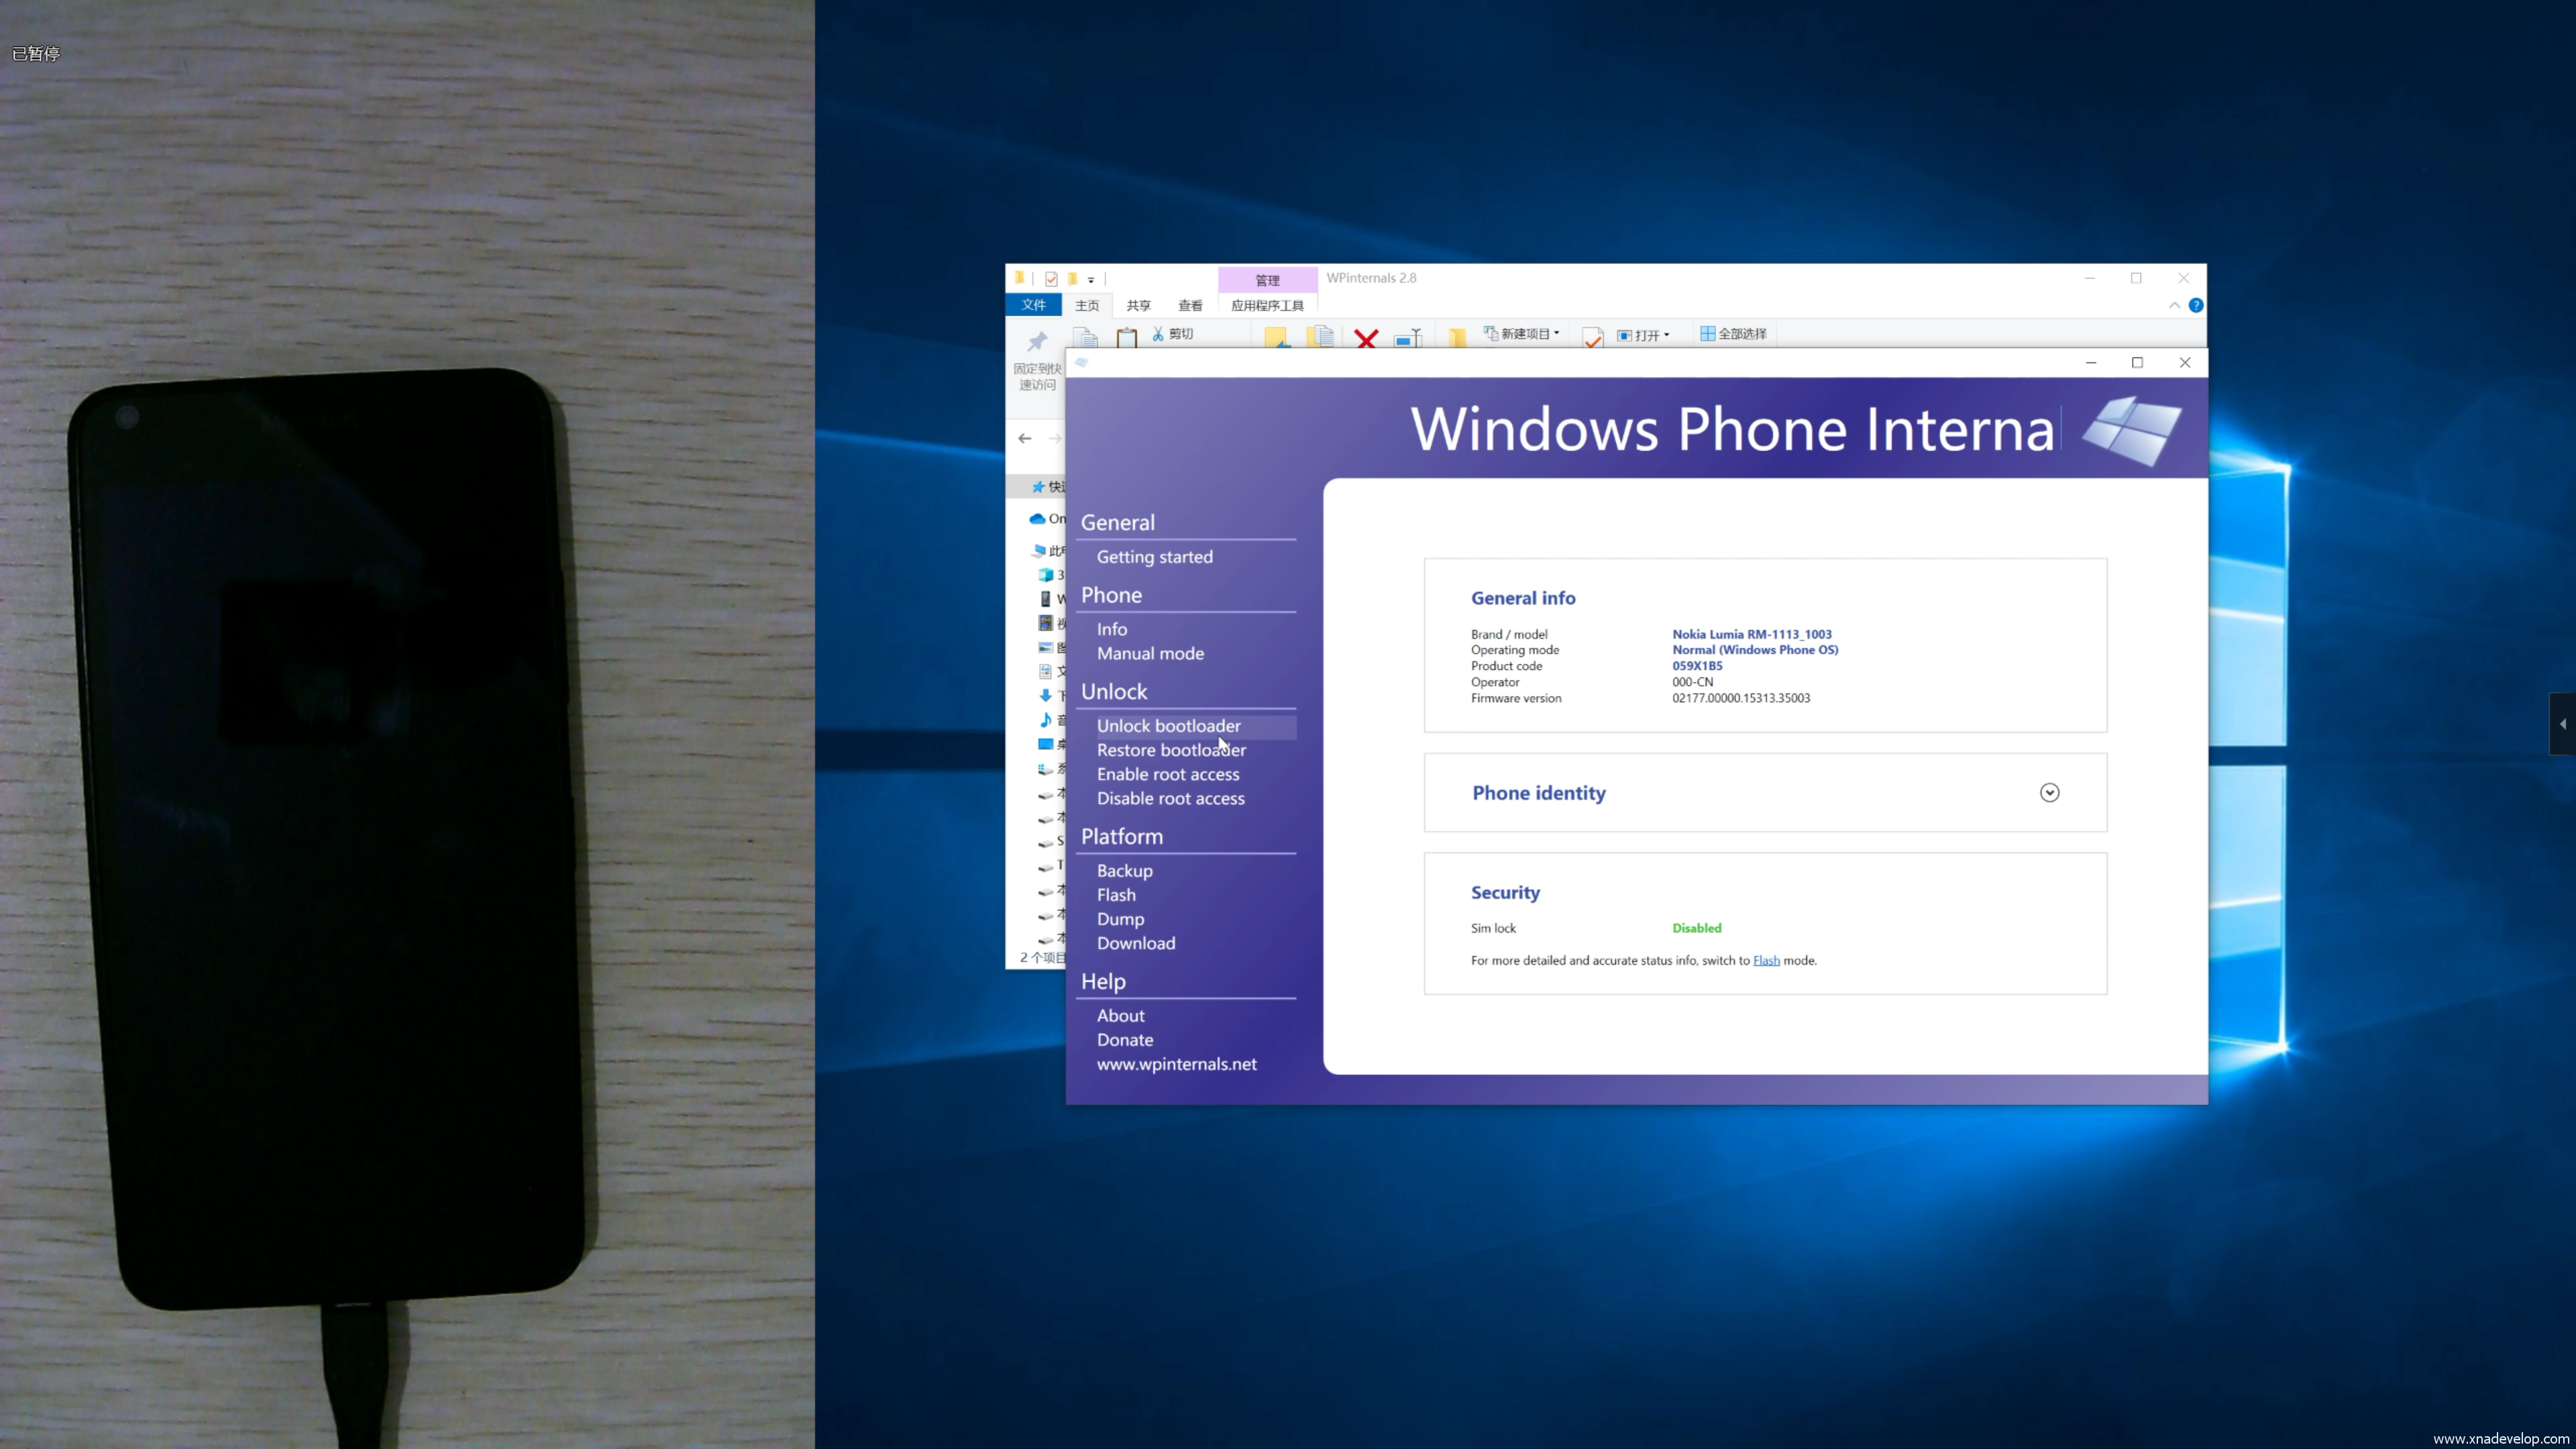
Task: Switch to the 共享 ribbon tab
Action: (1138, 305)
